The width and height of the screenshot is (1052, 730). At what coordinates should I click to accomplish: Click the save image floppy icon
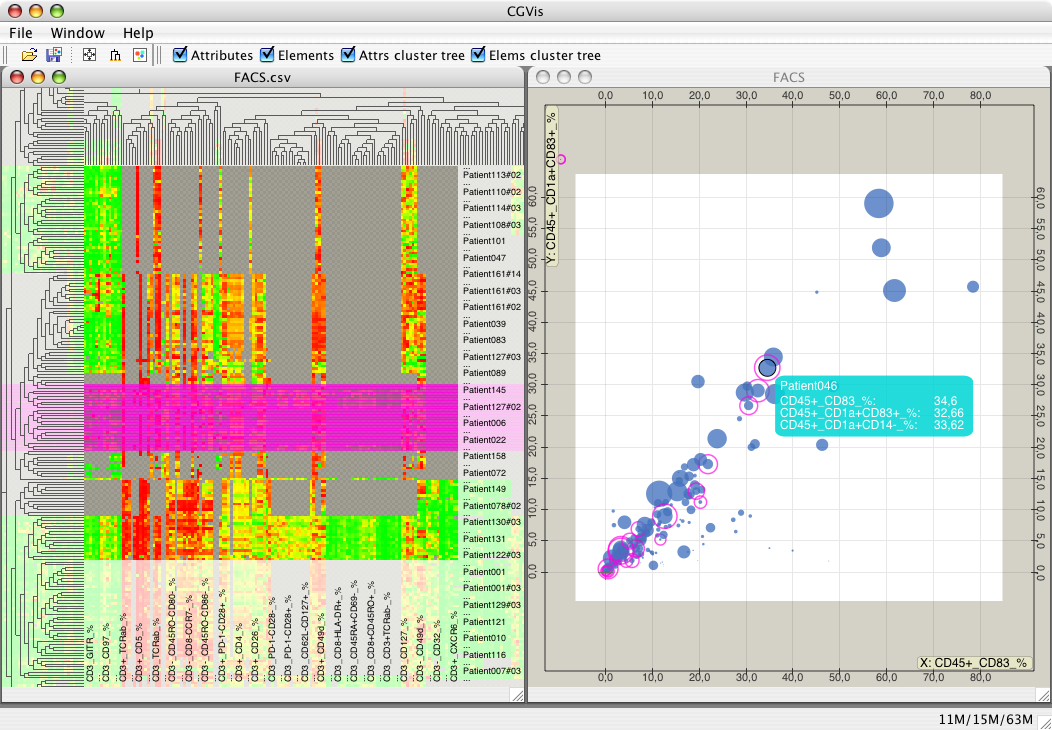[x=54, y=55]
